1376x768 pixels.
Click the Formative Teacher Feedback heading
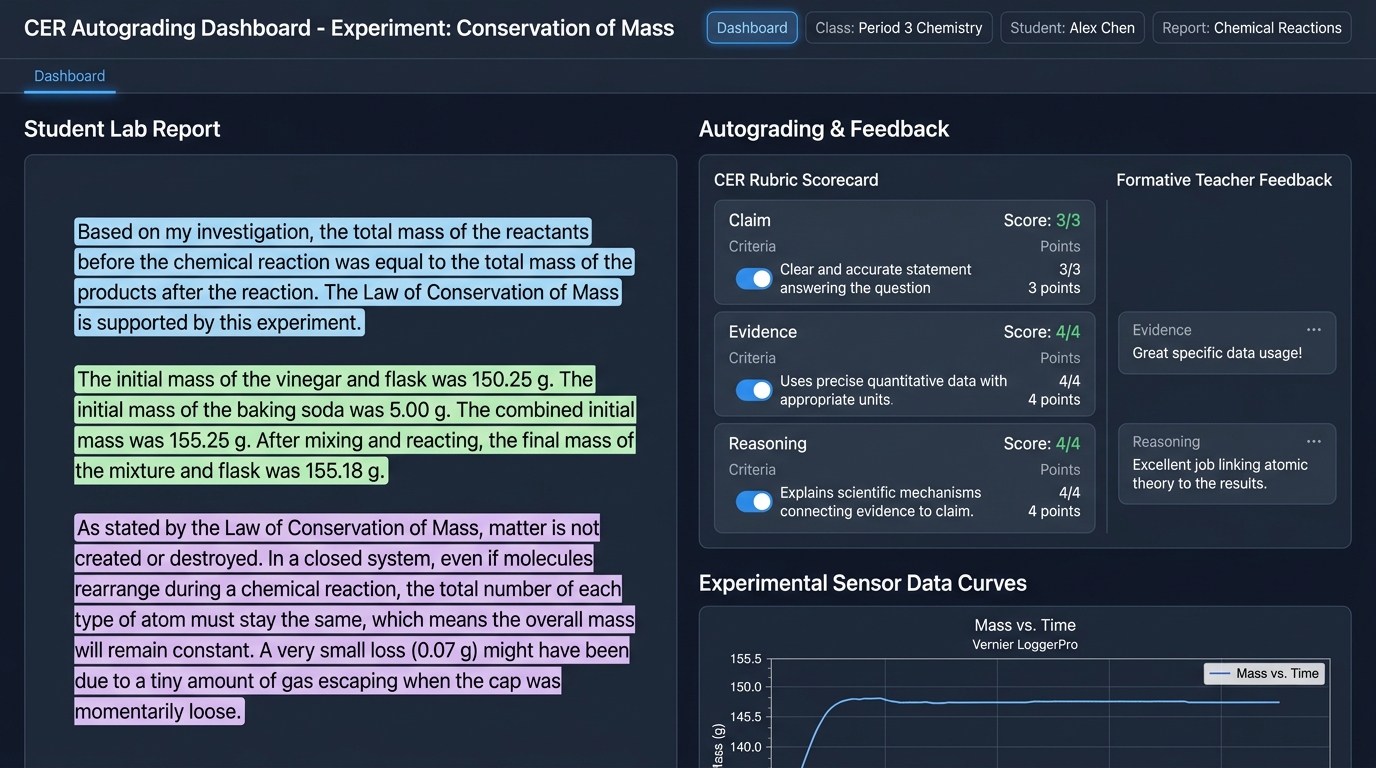click(x=1224, y=180)
